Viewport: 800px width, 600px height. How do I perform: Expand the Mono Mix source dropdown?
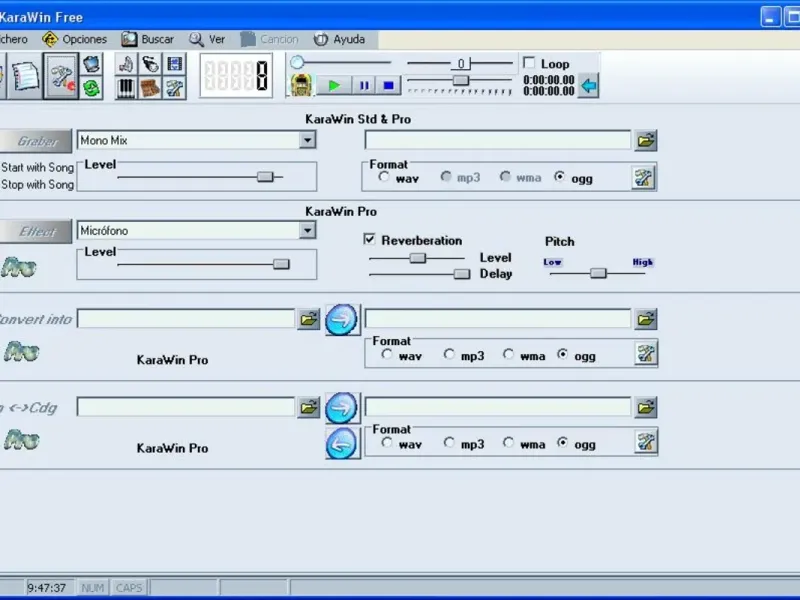pos(307,140)
